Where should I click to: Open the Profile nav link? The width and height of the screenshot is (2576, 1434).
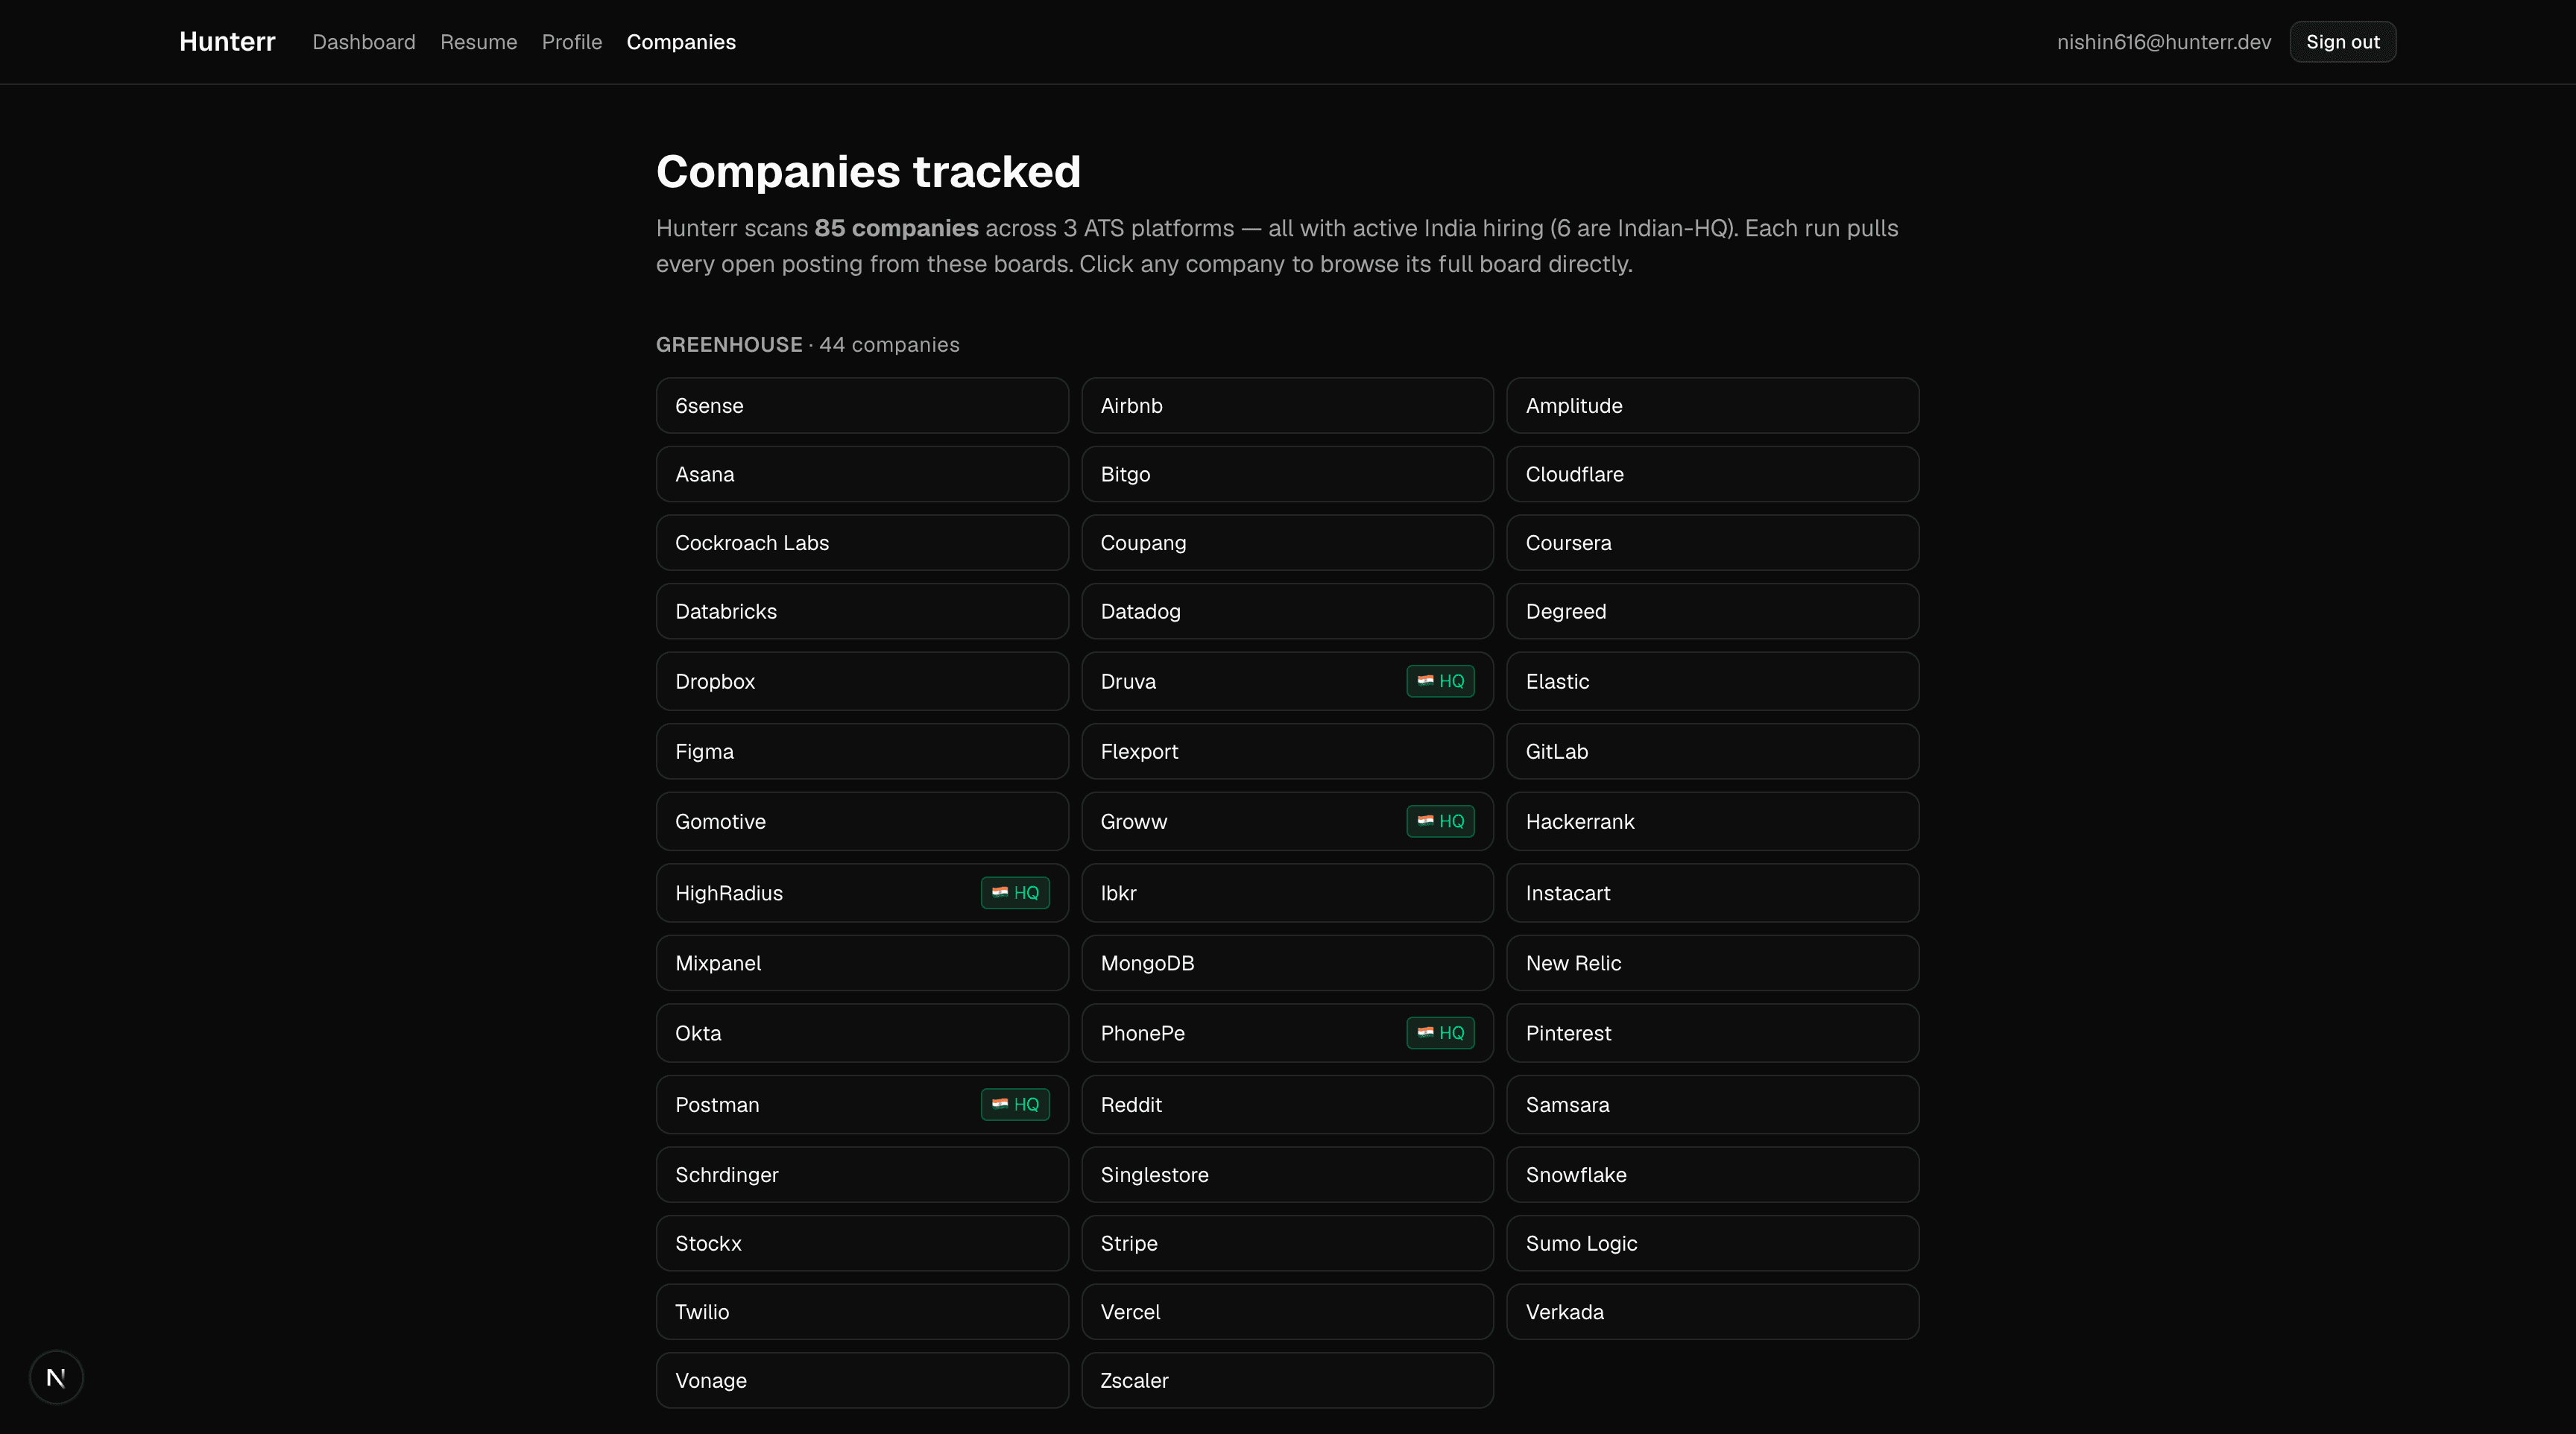tap(572, 42)
